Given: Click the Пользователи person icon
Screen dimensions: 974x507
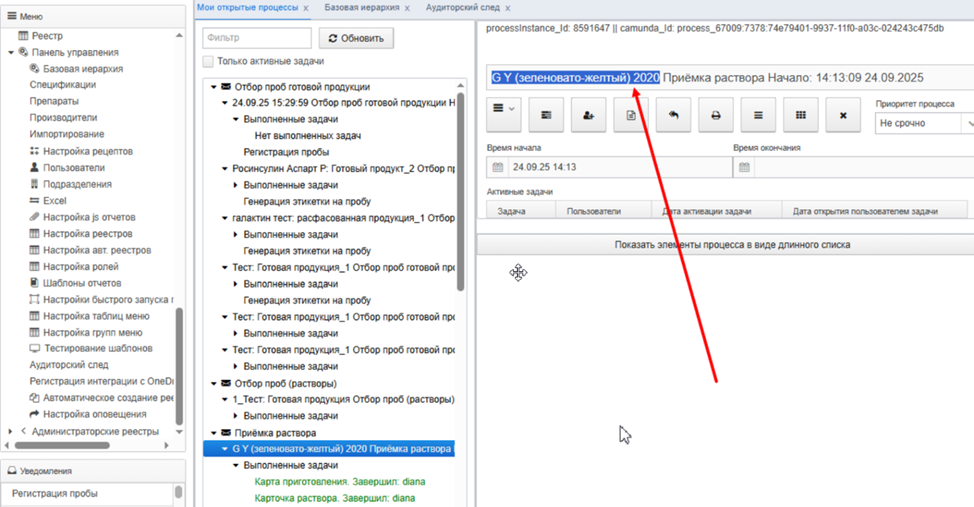Looking at the screenshot, I should (35, 167).
